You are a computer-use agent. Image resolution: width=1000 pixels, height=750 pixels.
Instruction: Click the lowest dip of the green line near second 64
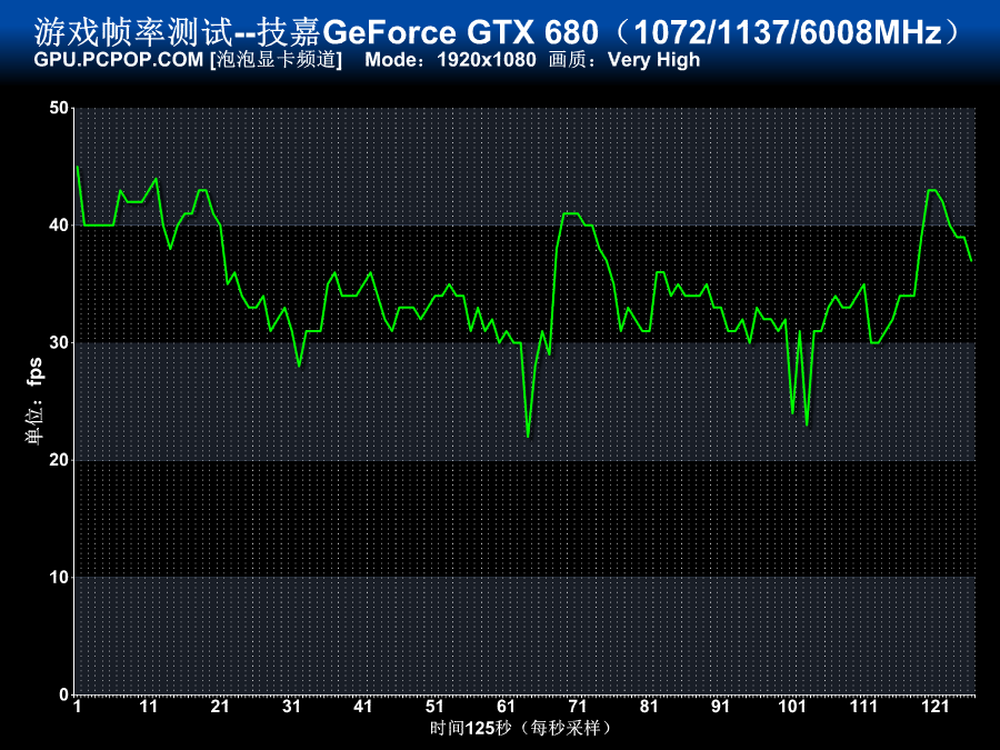[x=528, y=436]
